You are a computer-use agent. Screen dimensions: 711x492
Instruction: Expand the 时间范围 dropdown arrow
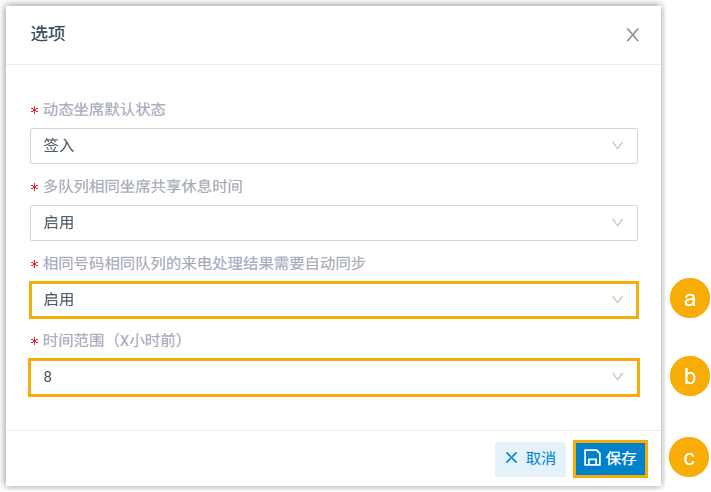(618, 377)
